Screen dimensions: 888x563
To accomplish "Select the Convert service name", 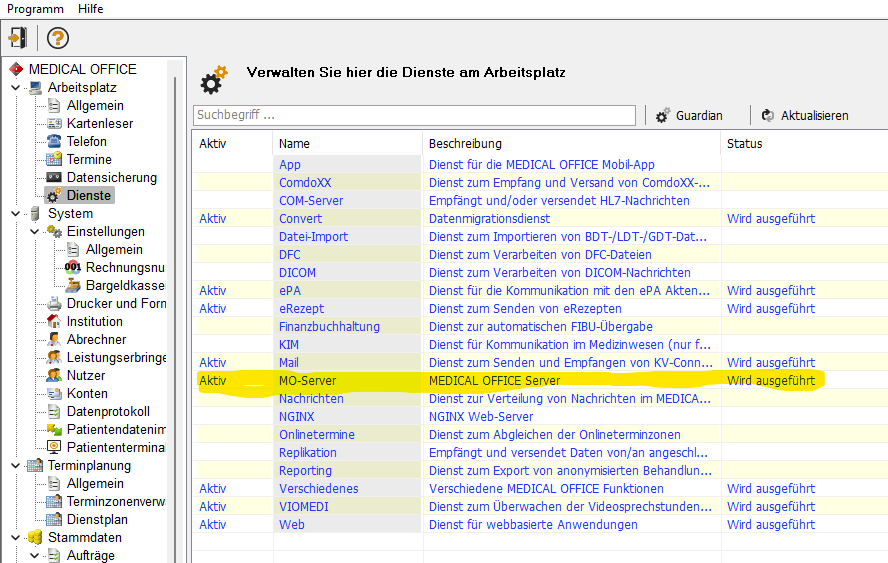I will (x=300, y=219).
